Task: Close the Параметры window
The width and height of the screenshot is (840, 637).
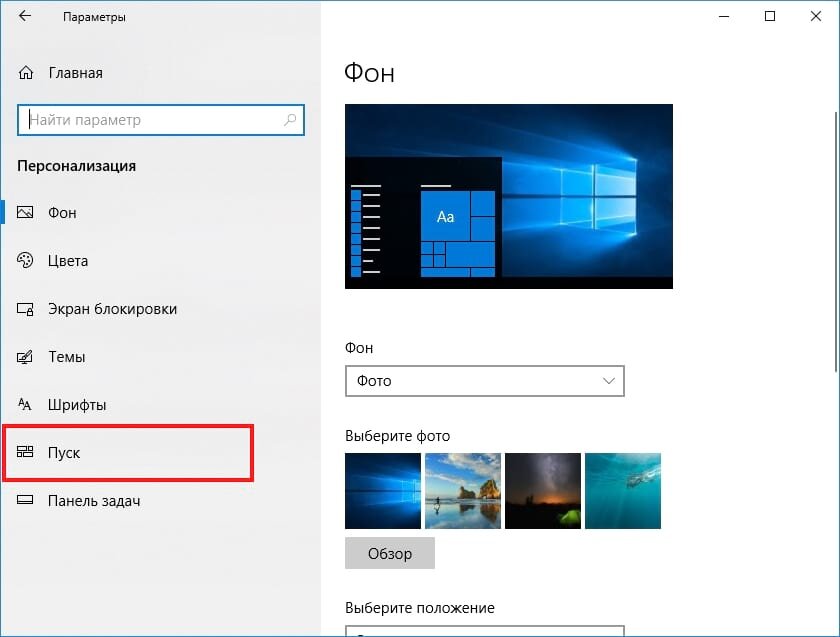Action: tap(815, 16)
